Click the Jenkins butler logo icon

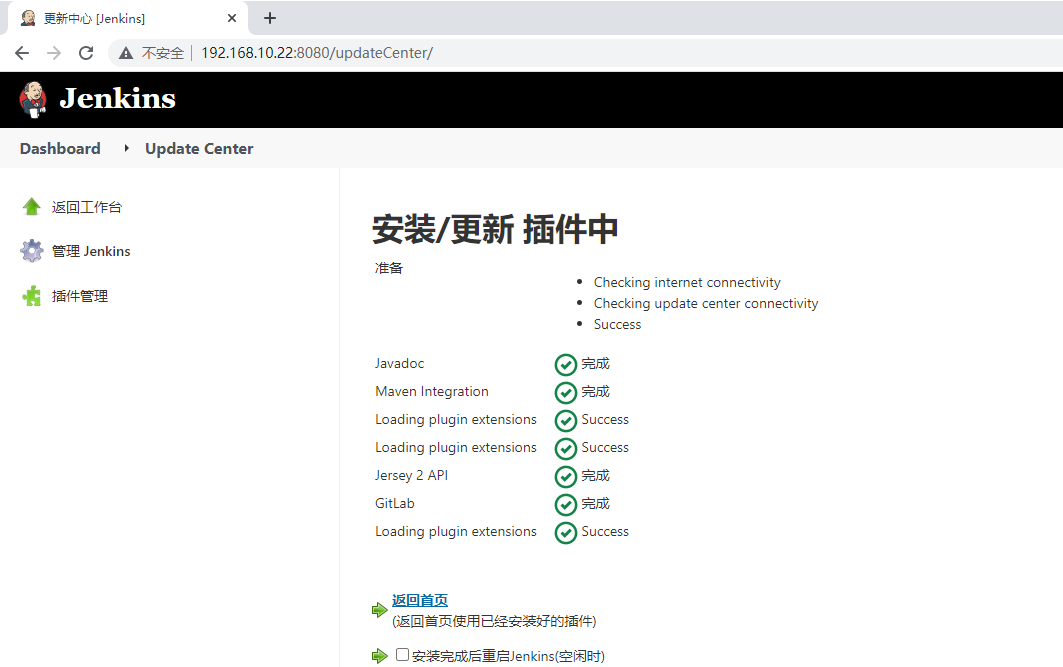33,99
